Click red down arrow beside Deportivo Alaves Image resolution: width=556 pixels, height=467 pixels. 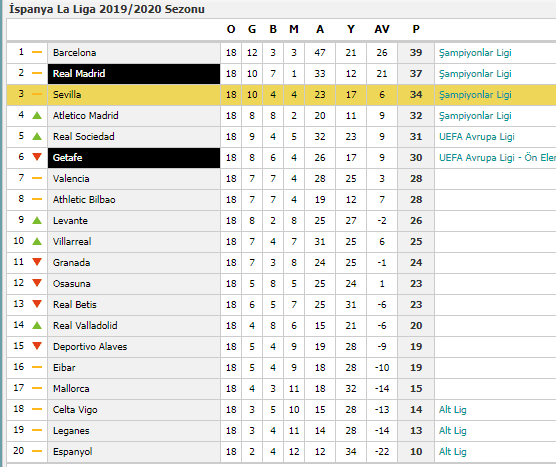click(x=37, y=346)
